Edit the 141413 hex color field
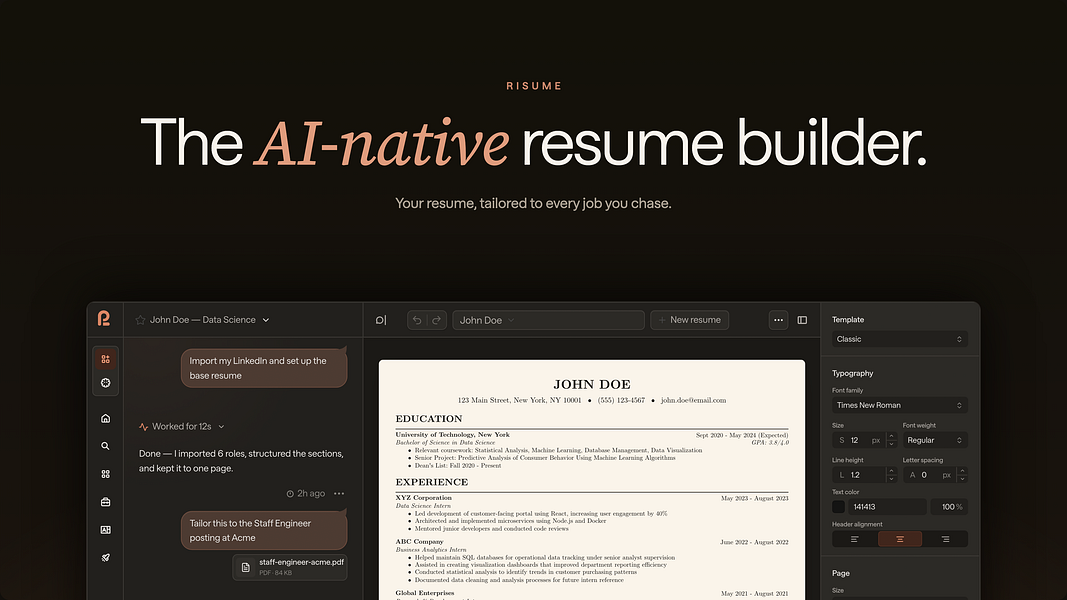Screen dimensions: 1067x600 click(887, 507)
